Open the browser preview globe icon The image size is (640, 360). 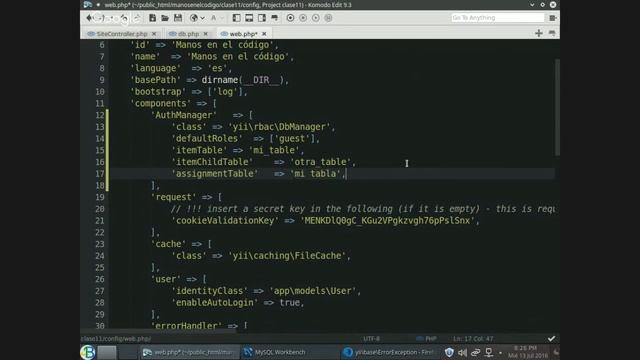point(194,18)
